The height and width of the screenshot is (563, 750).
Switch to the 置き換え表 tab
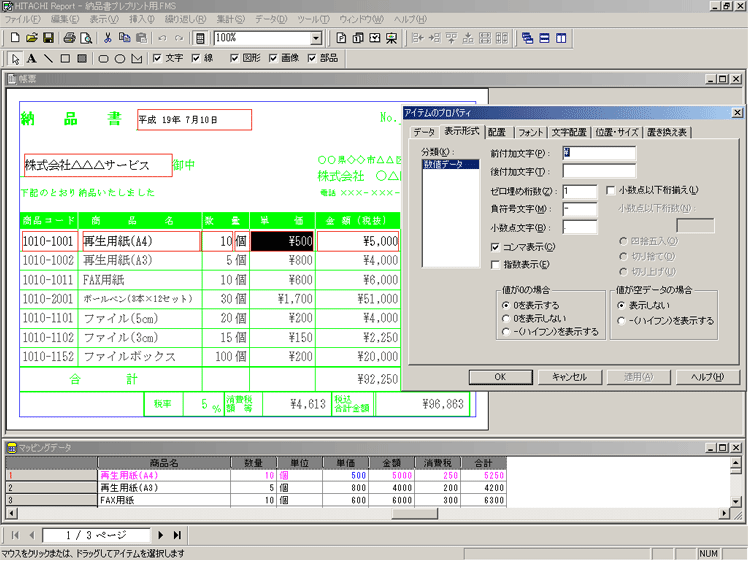[667, 132]
